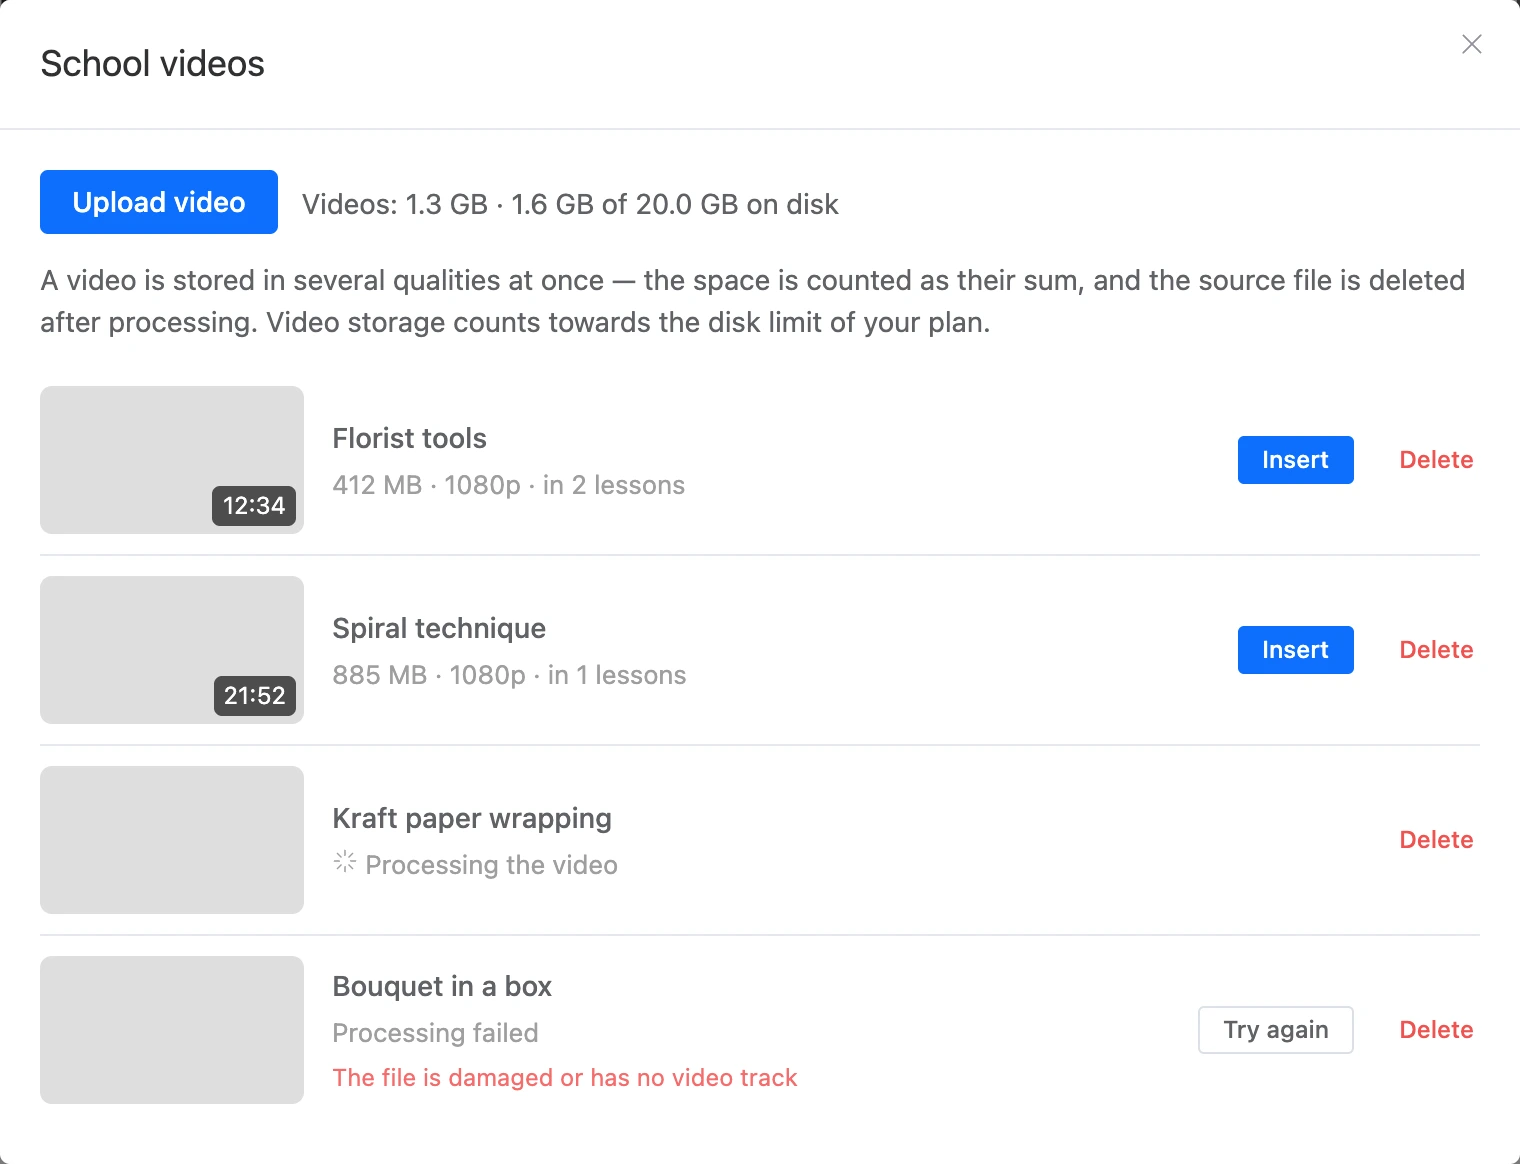Click the School videos heading
Screen dimensions: 1520x1164
(x=152, y=64)
